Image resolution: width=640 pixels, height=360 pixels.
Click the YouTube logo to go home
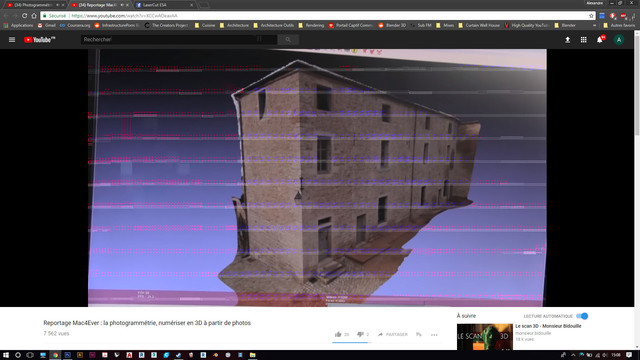pyautogui.click(x=39, y=40)
